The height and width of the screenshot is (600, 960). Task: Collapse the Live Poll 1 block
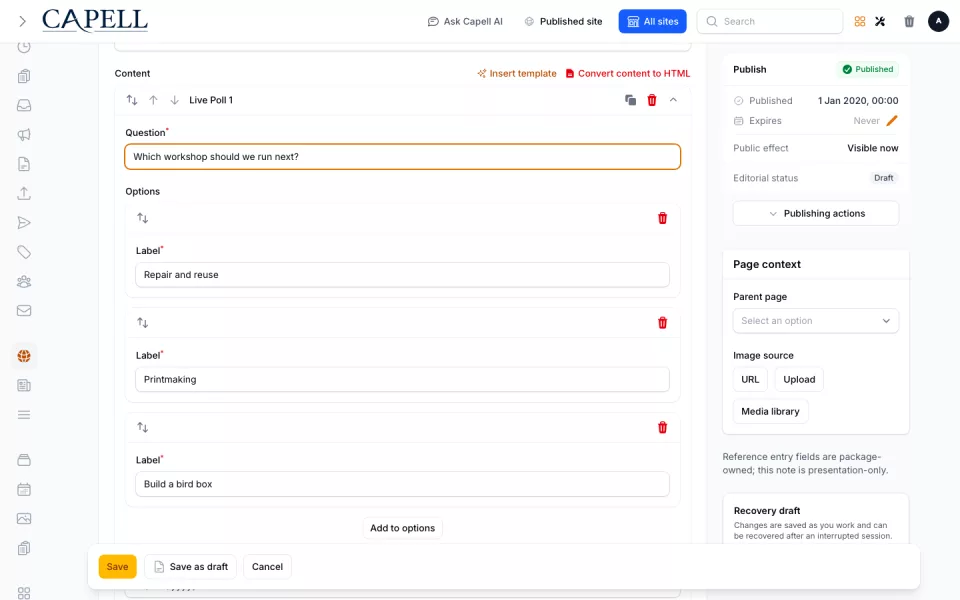coord(673,100)
